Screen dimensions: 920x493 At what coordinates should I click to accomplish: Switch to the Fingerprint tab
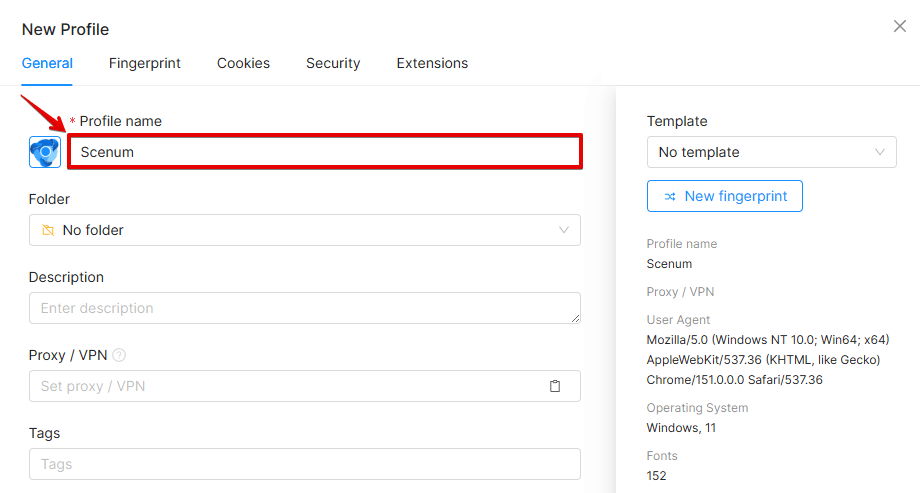[144, 63]
